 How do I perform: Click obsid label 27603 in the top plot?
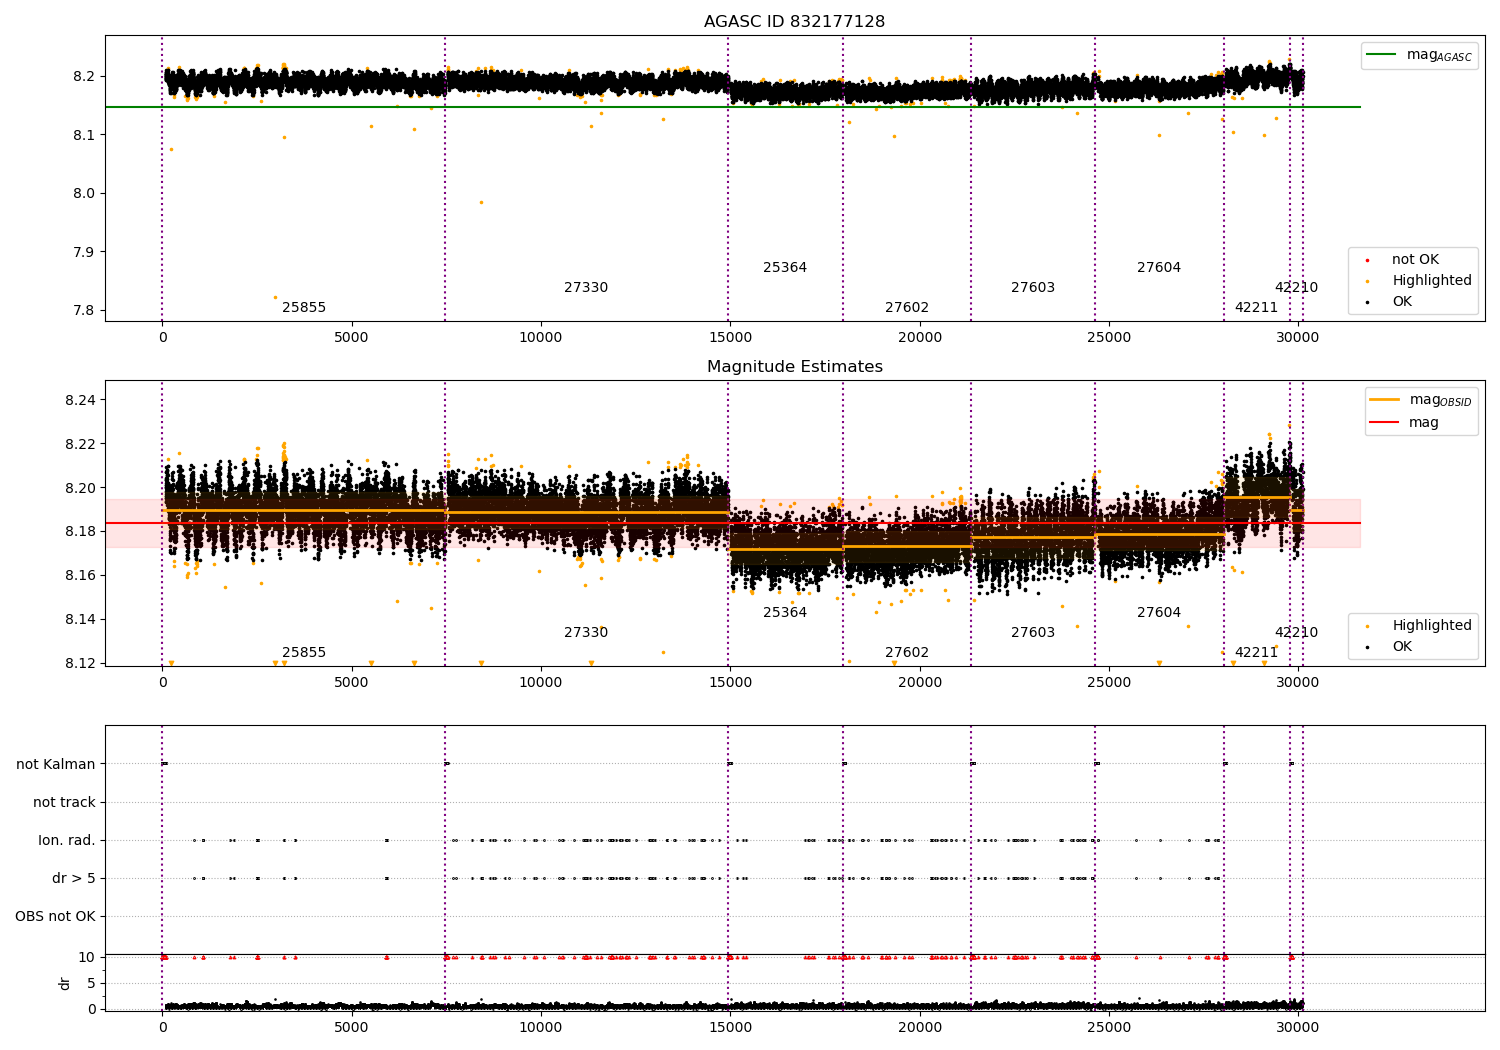(1033, 288)
